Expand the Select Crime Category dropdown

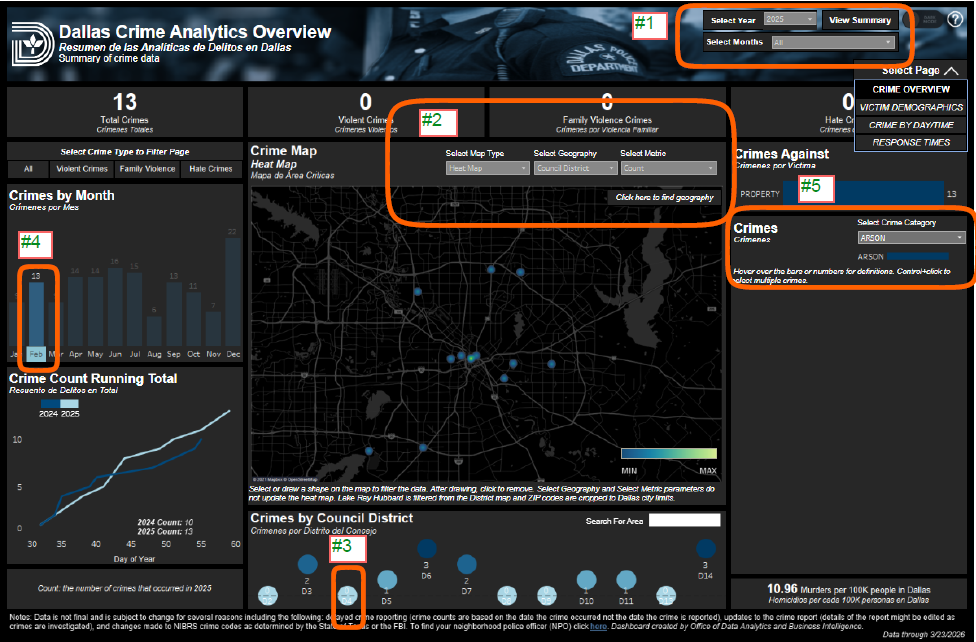911,238
